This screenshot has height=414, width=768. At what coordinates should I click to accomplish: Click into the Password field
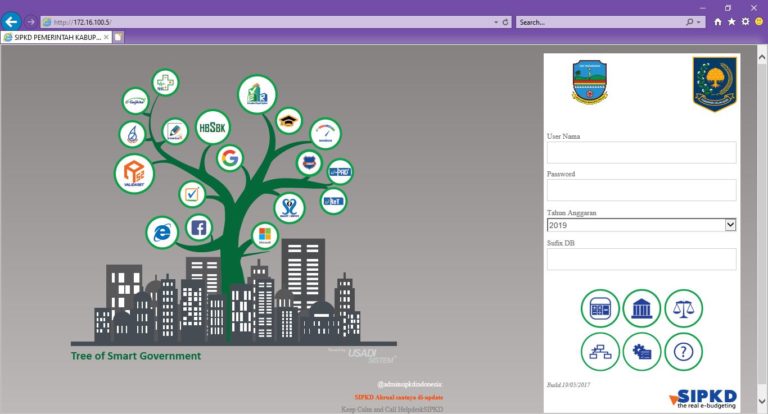point(641,190)
